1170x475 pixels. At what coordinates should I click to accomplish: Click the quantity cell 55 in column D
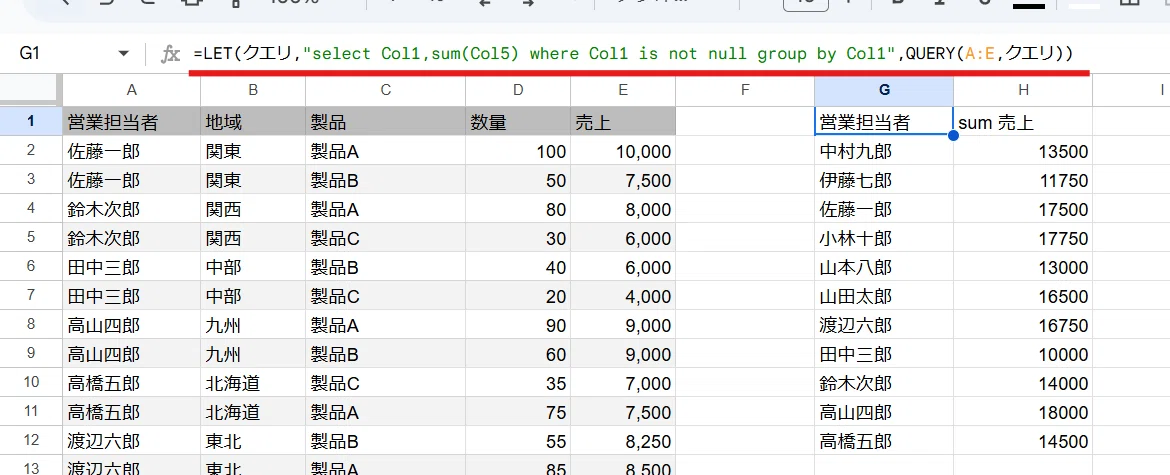pos(518,442)
